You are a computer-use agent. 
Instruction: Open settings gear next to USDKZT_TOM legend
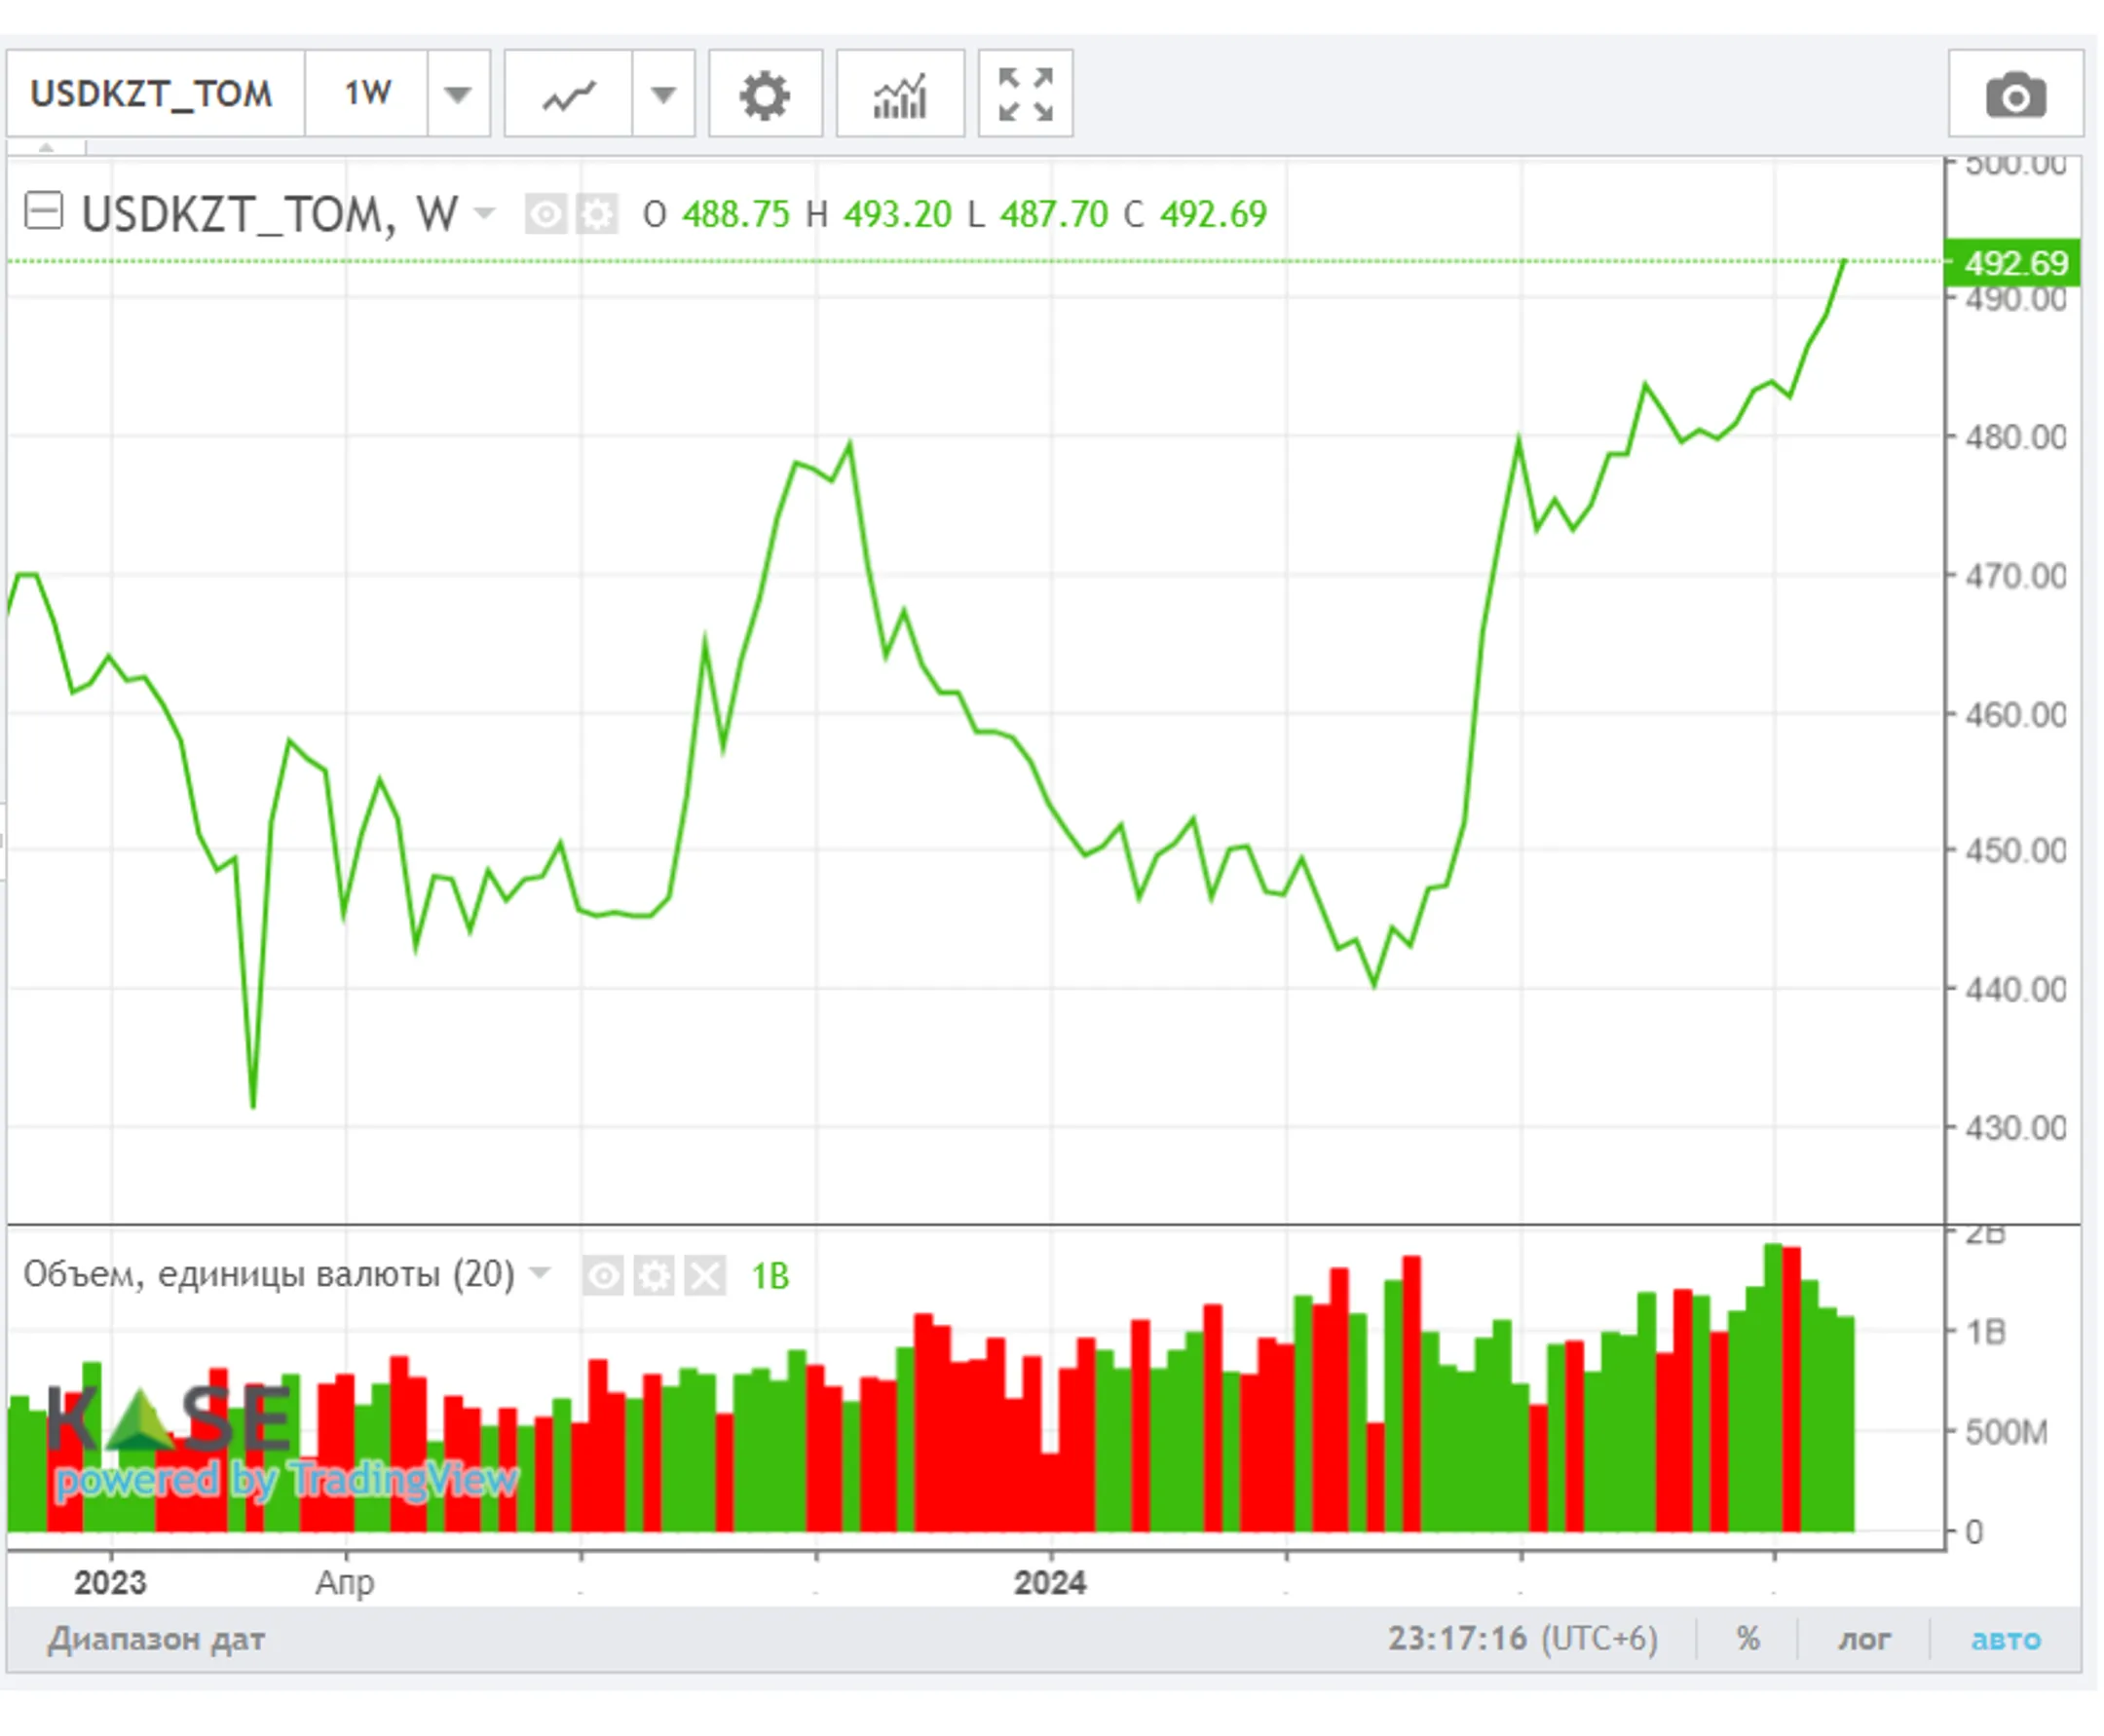click(597, 214)
